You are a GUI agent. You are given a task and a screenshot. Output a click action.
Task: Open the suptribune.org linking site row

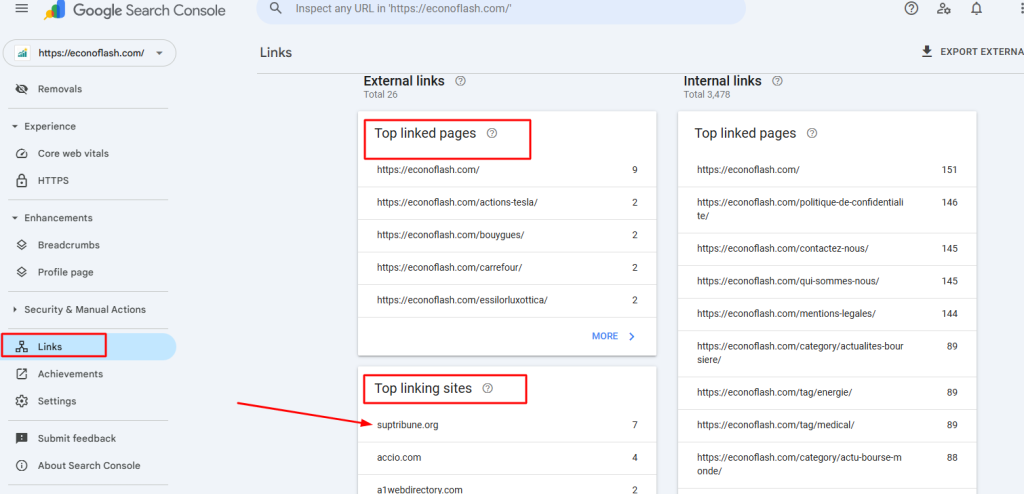507,425
